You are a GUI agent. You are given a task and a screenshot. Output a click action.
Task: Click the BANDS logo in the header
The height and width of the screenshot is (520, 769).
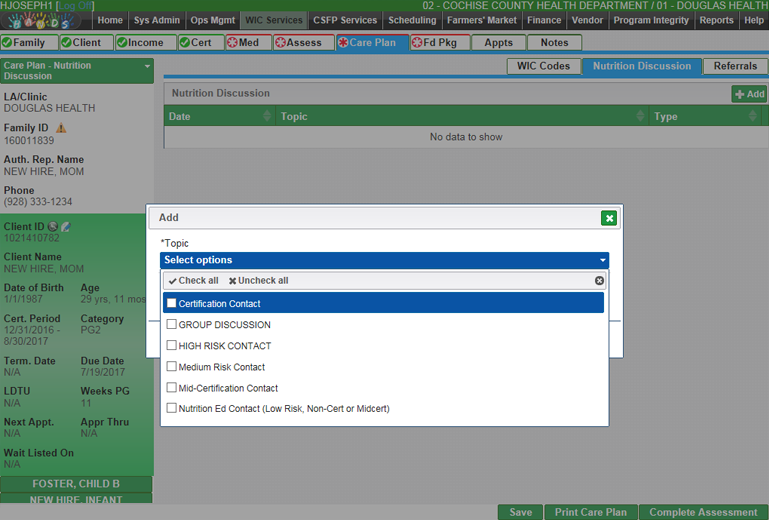point(45,21)
